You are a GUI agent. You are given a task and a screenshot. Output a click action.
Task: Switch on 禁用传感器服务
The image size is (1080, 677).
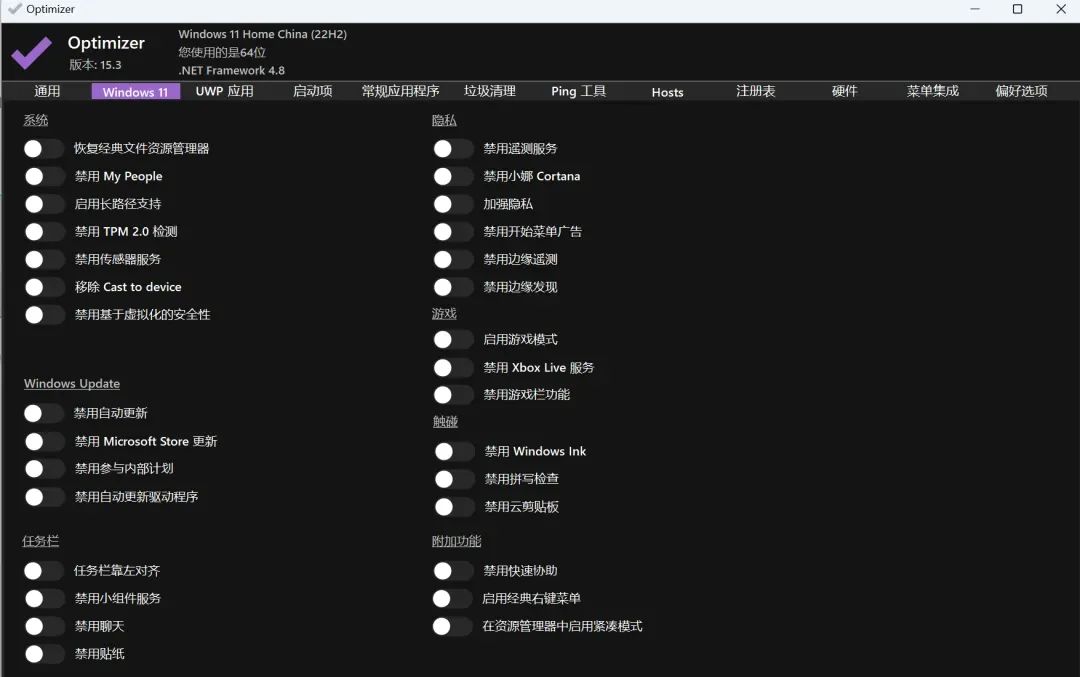click(x=43, y=260)
